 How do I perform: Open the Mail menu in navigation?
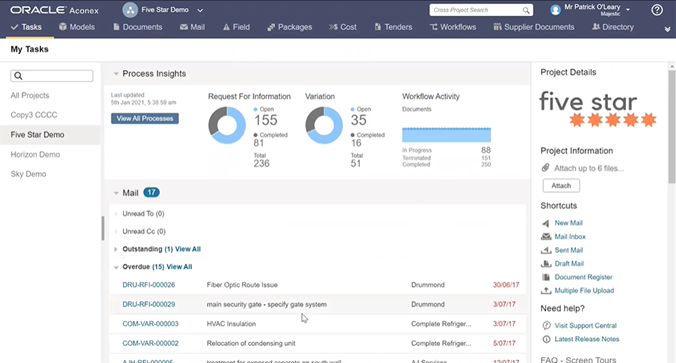[x=192, y=27]
